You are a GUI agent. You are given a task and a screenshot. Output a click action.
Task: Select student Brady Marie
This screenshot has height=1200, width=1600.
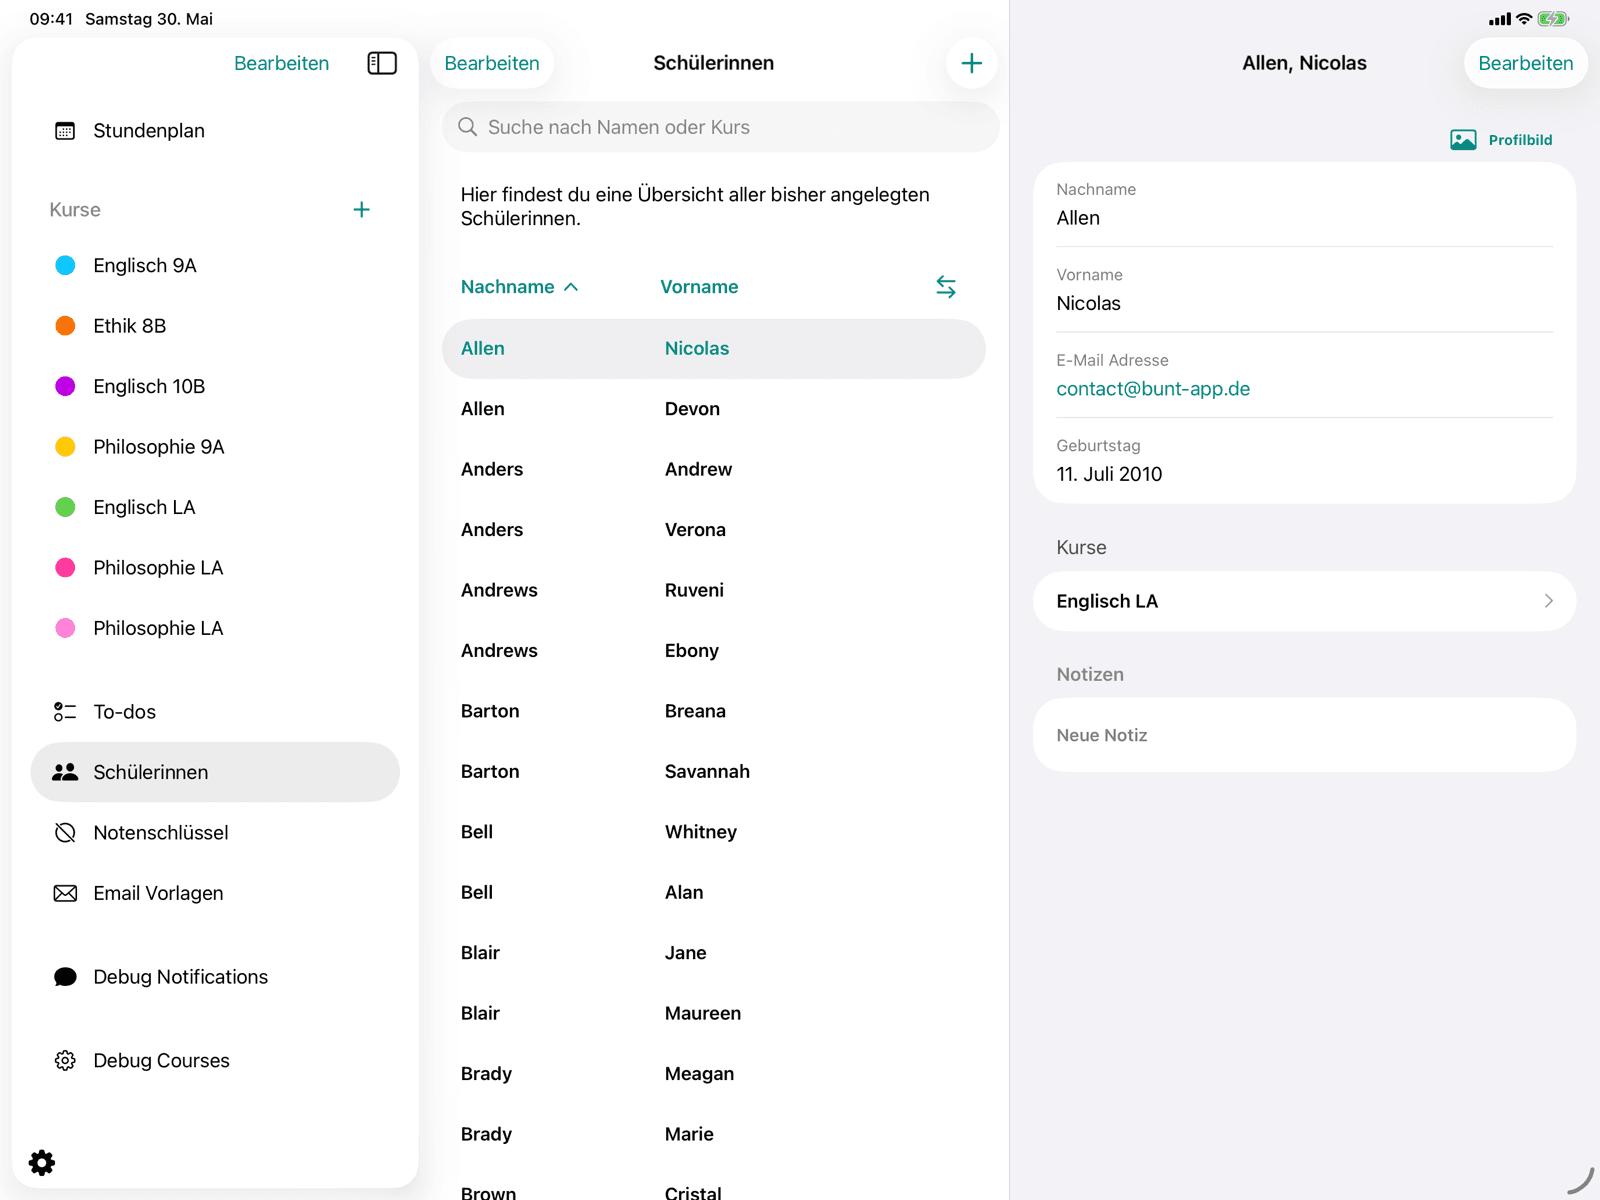(x=714, y=1134)
